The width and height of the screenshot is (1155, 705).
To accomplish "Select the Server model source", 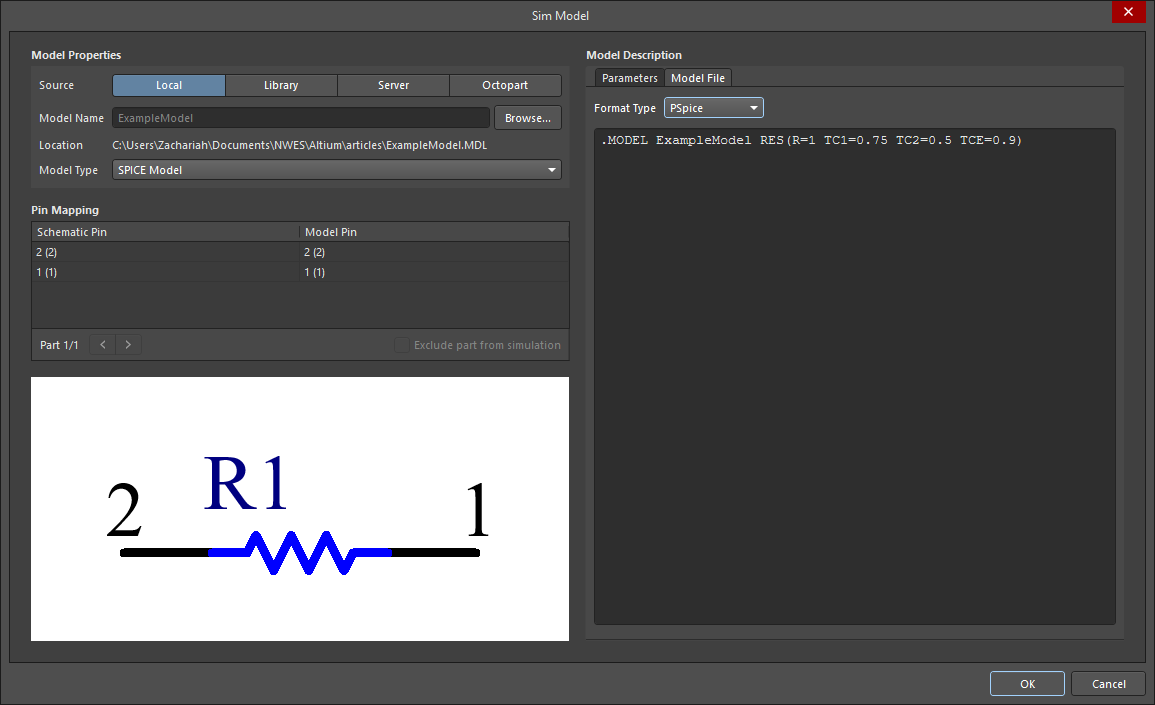I will click(x=393, y=85).
